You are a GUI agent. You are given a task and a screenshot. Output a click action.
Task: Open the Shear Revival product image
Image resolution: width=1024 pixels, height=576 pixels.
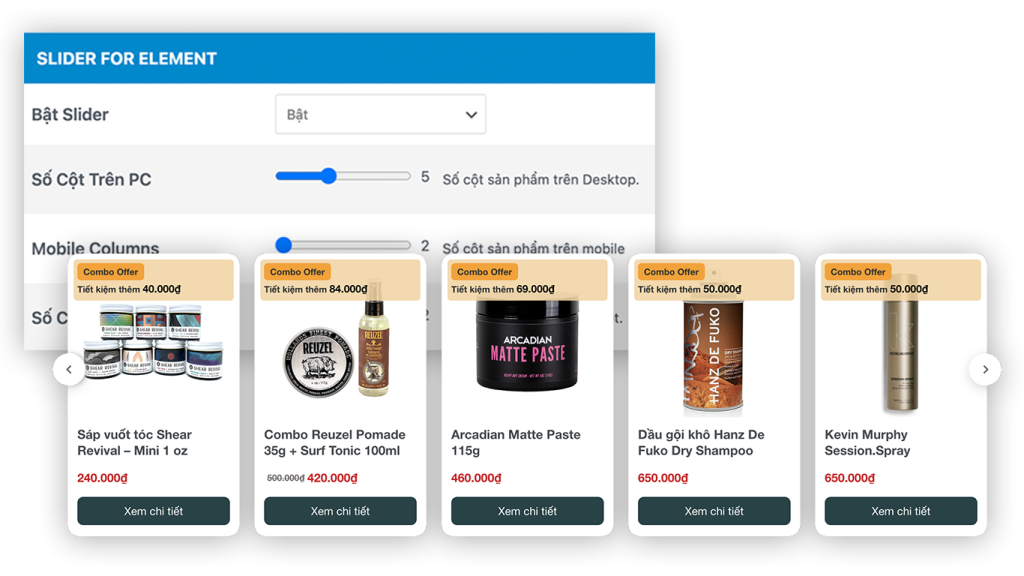(x=153, y=342)
